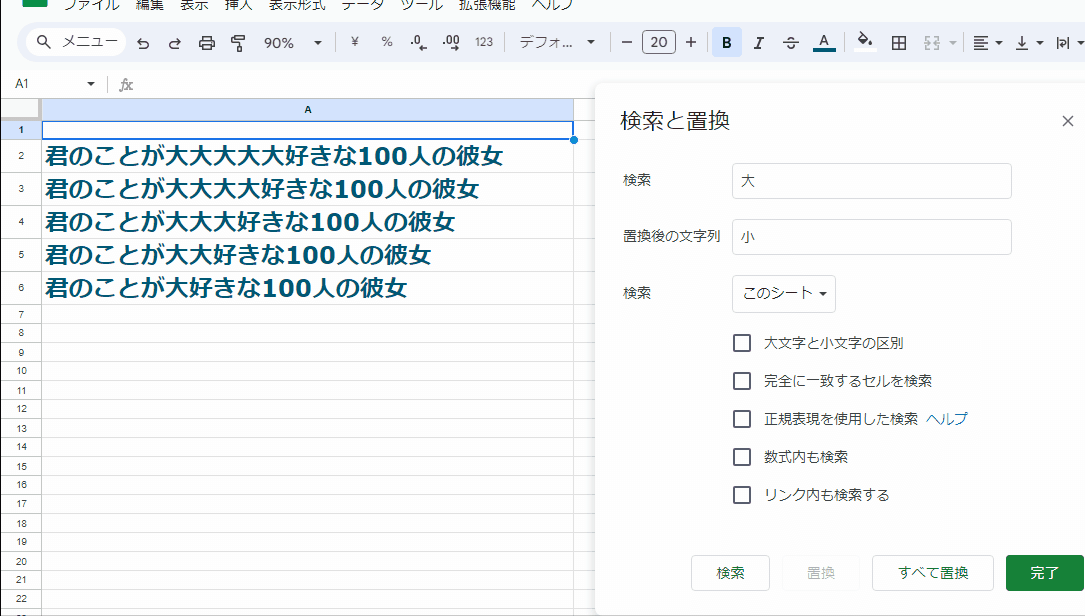1085x616 pixels.
Task: Click the 検索 text field containing 大
Action: click(x=872, y=181)
